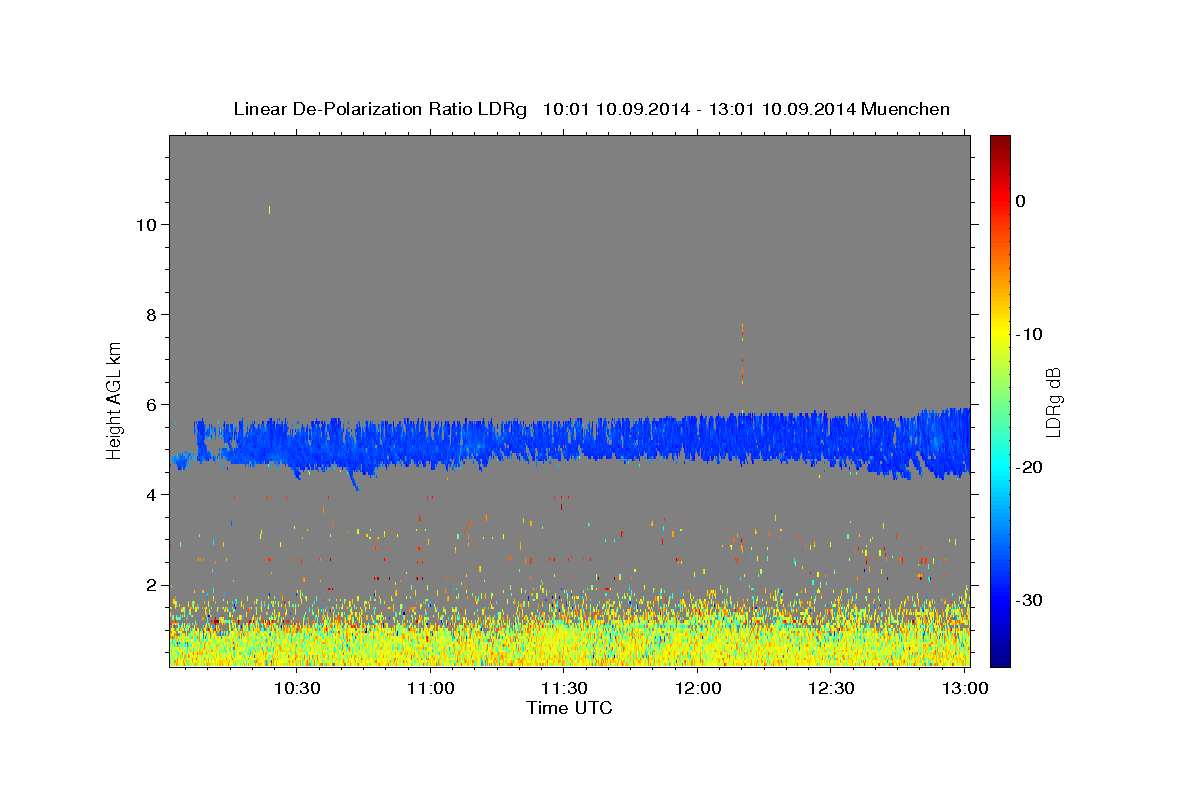Click the height label '8'
The height and width of the screenshot is (800, 1200).
click(149, 314)
